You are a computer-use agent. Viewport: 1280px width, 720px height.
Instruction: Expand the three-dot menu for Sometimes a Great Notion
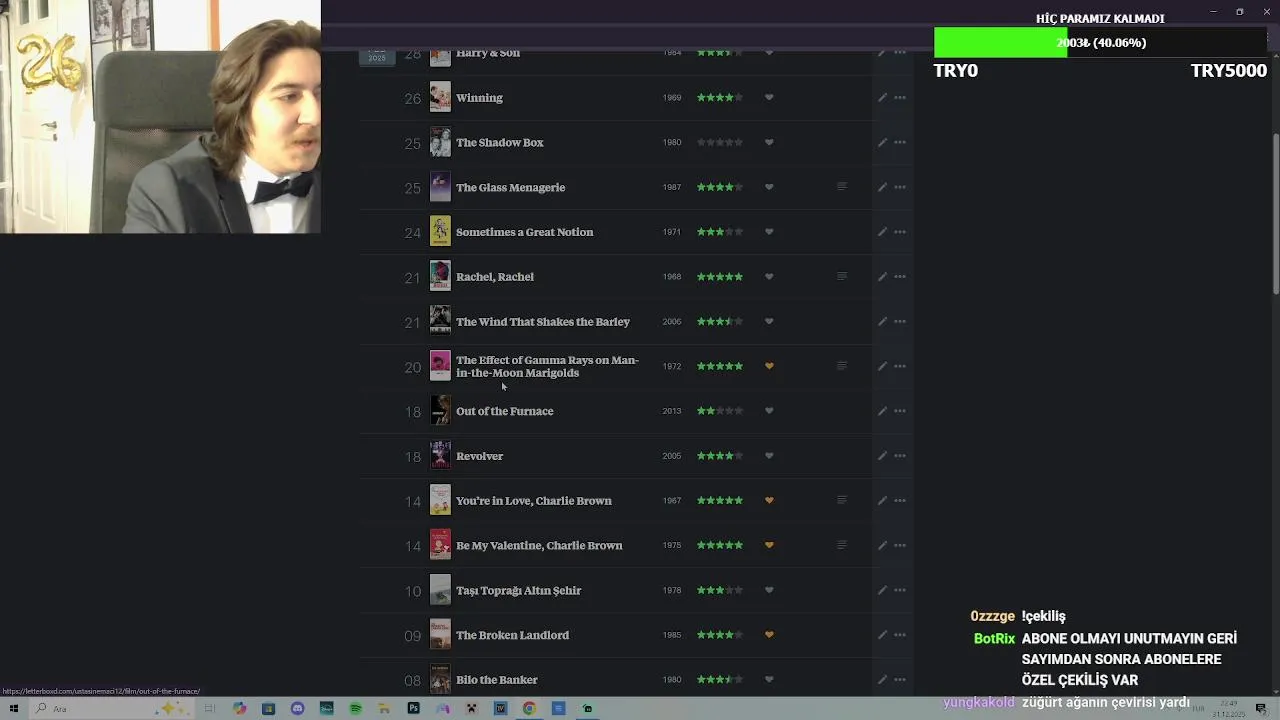[900, 232]
